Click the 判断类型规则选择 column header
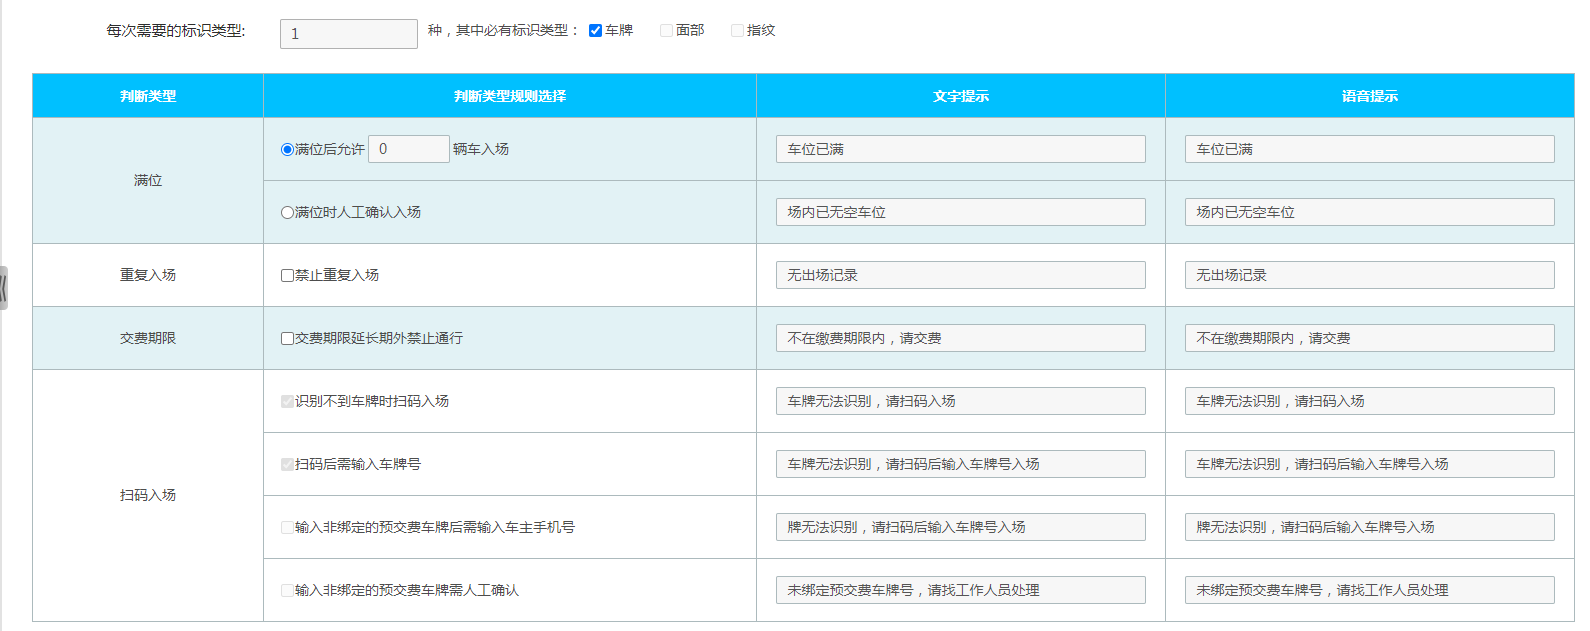This screenshot has width=1590, height=631. 510,96
